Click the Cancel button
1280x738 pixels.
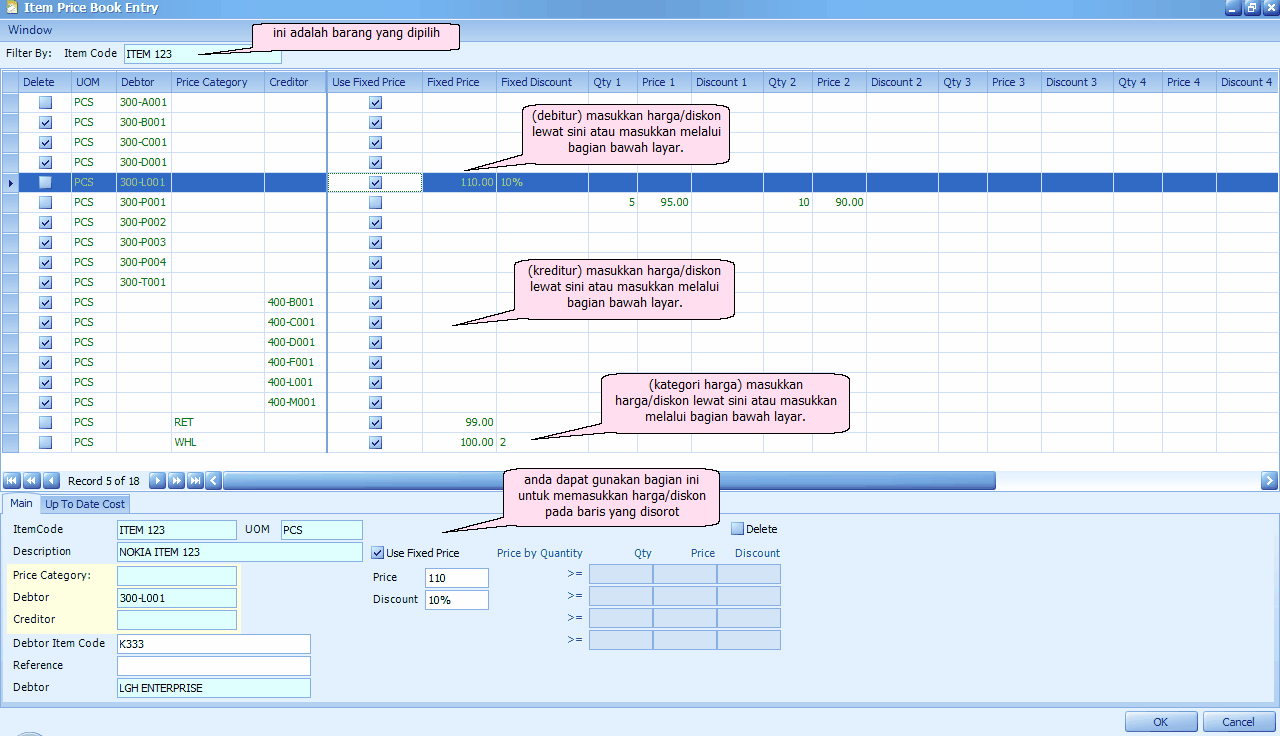click(1238, 722)
